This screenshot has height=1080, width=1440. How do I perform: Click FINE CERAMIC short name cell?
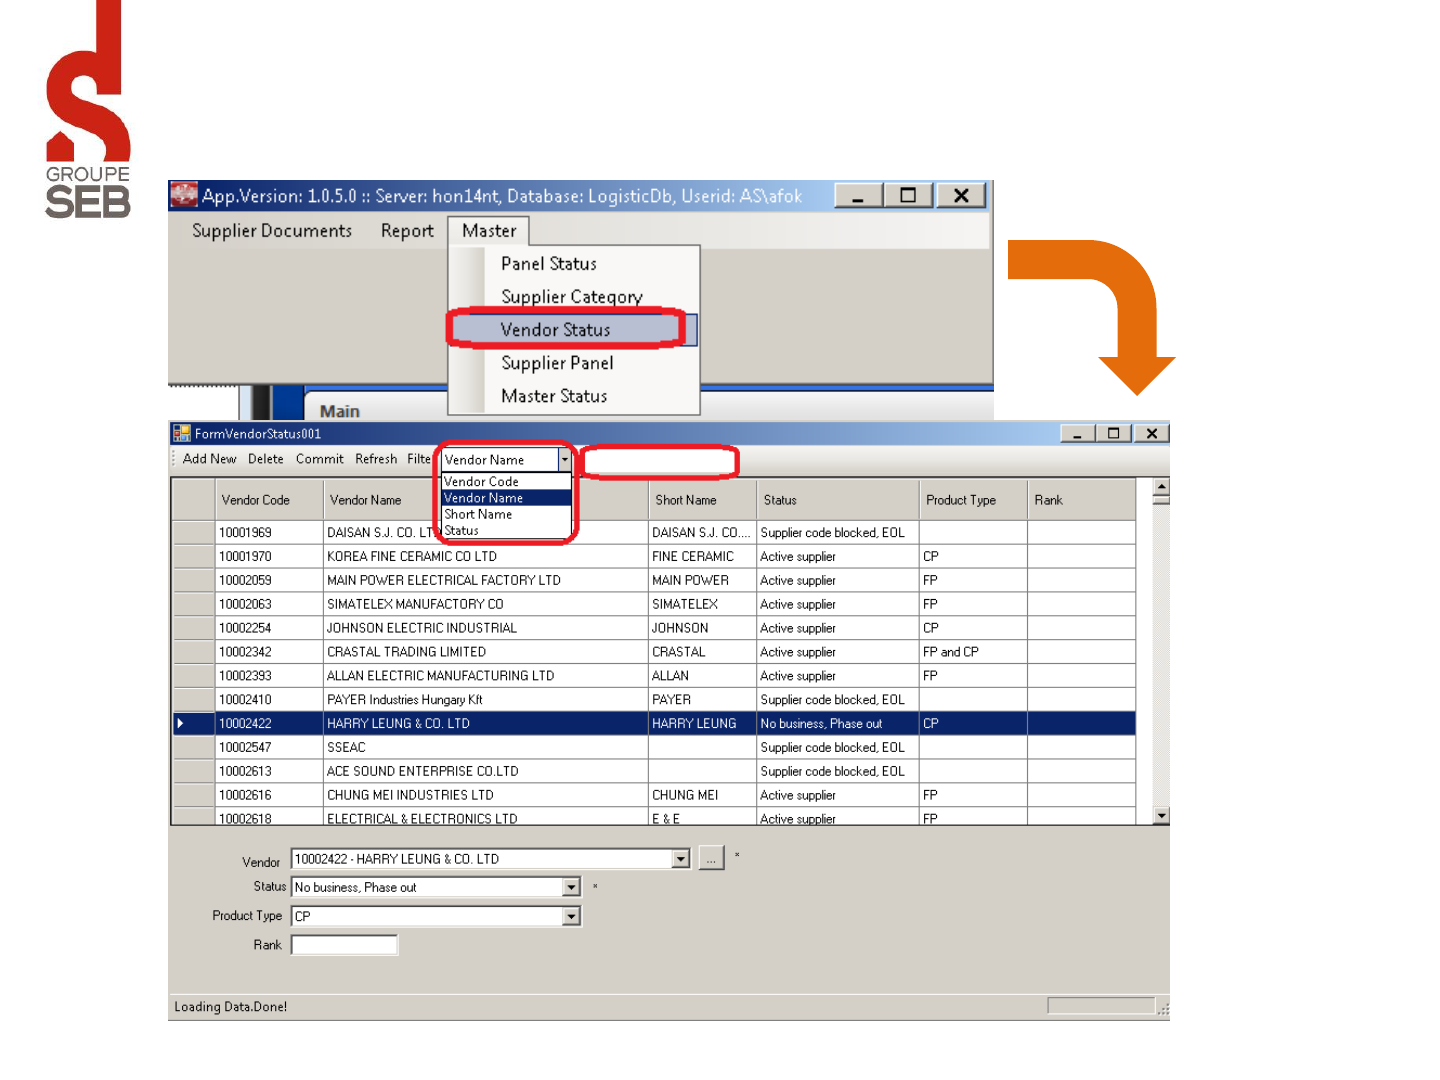702,556
